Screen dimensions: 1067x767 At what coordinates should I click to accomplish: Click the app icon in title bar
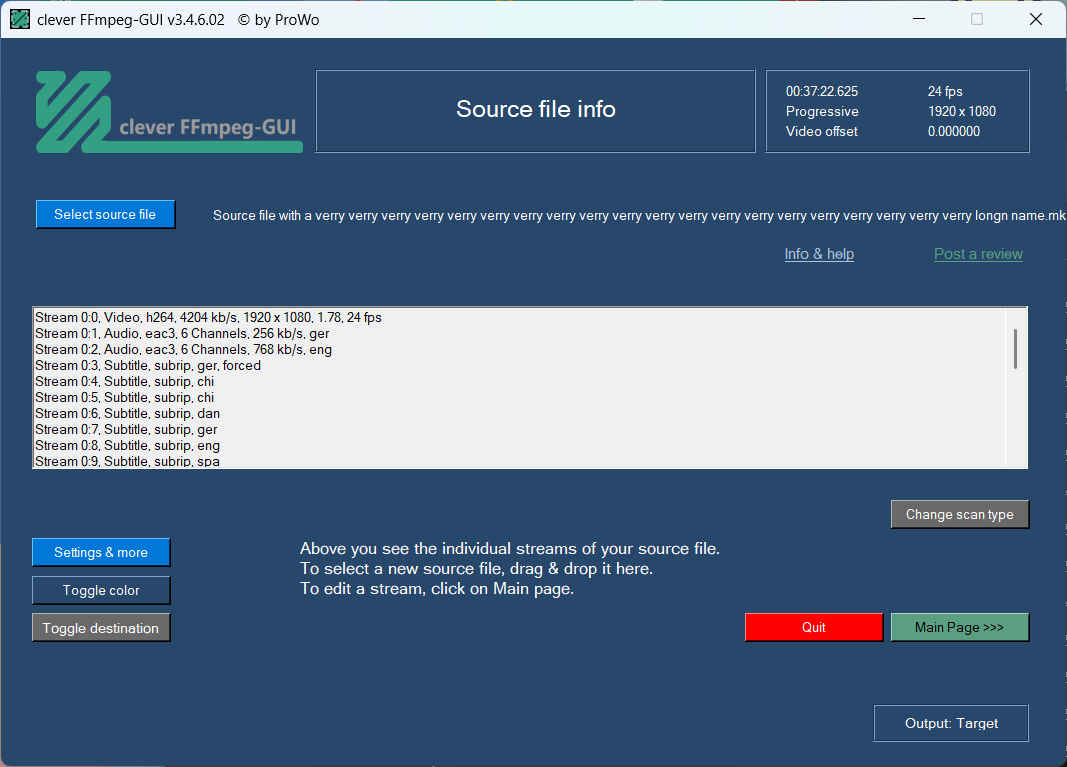(20, 20)
